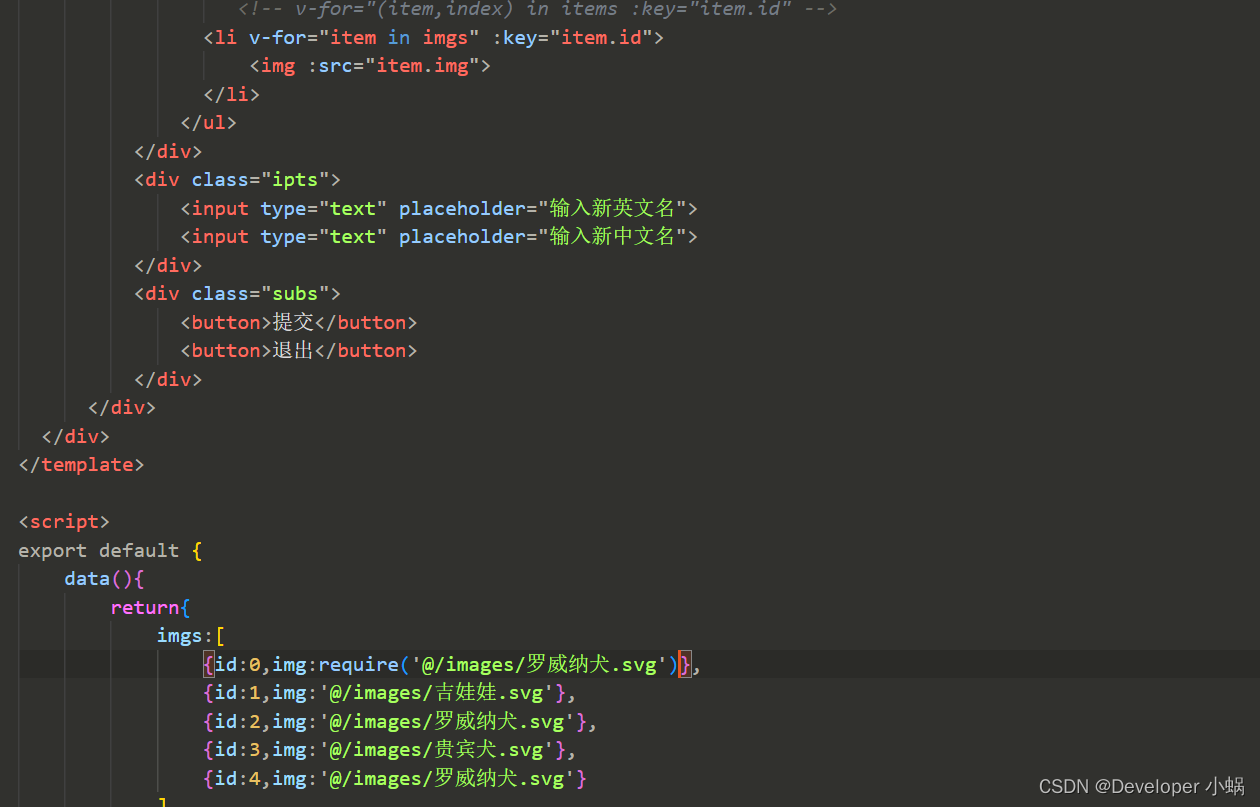Click the export default { line
The image size is (1260, 807).
pos(110,551)
